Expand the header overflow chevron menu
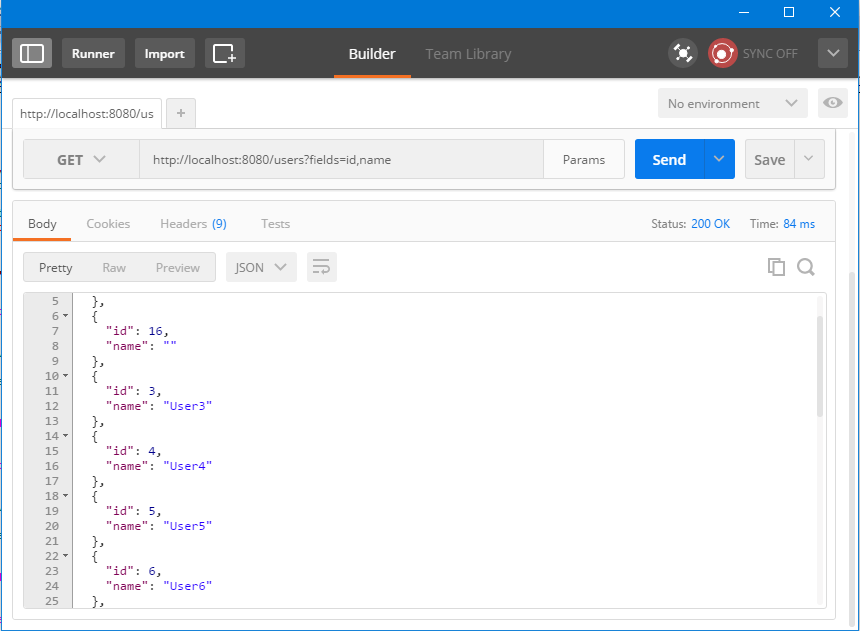Image resolution: width=860 pixels, height=631 pixels. click(x=833, y=53)
